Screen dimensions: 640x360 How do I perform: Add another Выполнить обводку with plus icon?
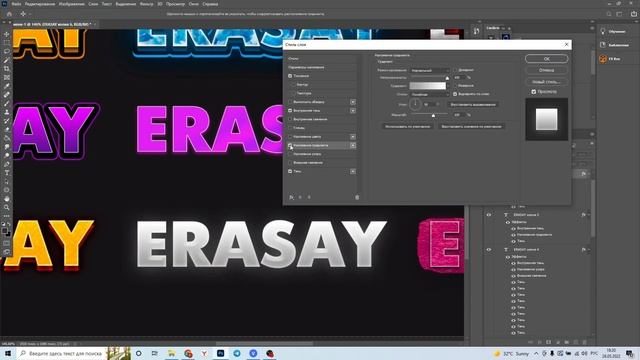pos(353,102)
